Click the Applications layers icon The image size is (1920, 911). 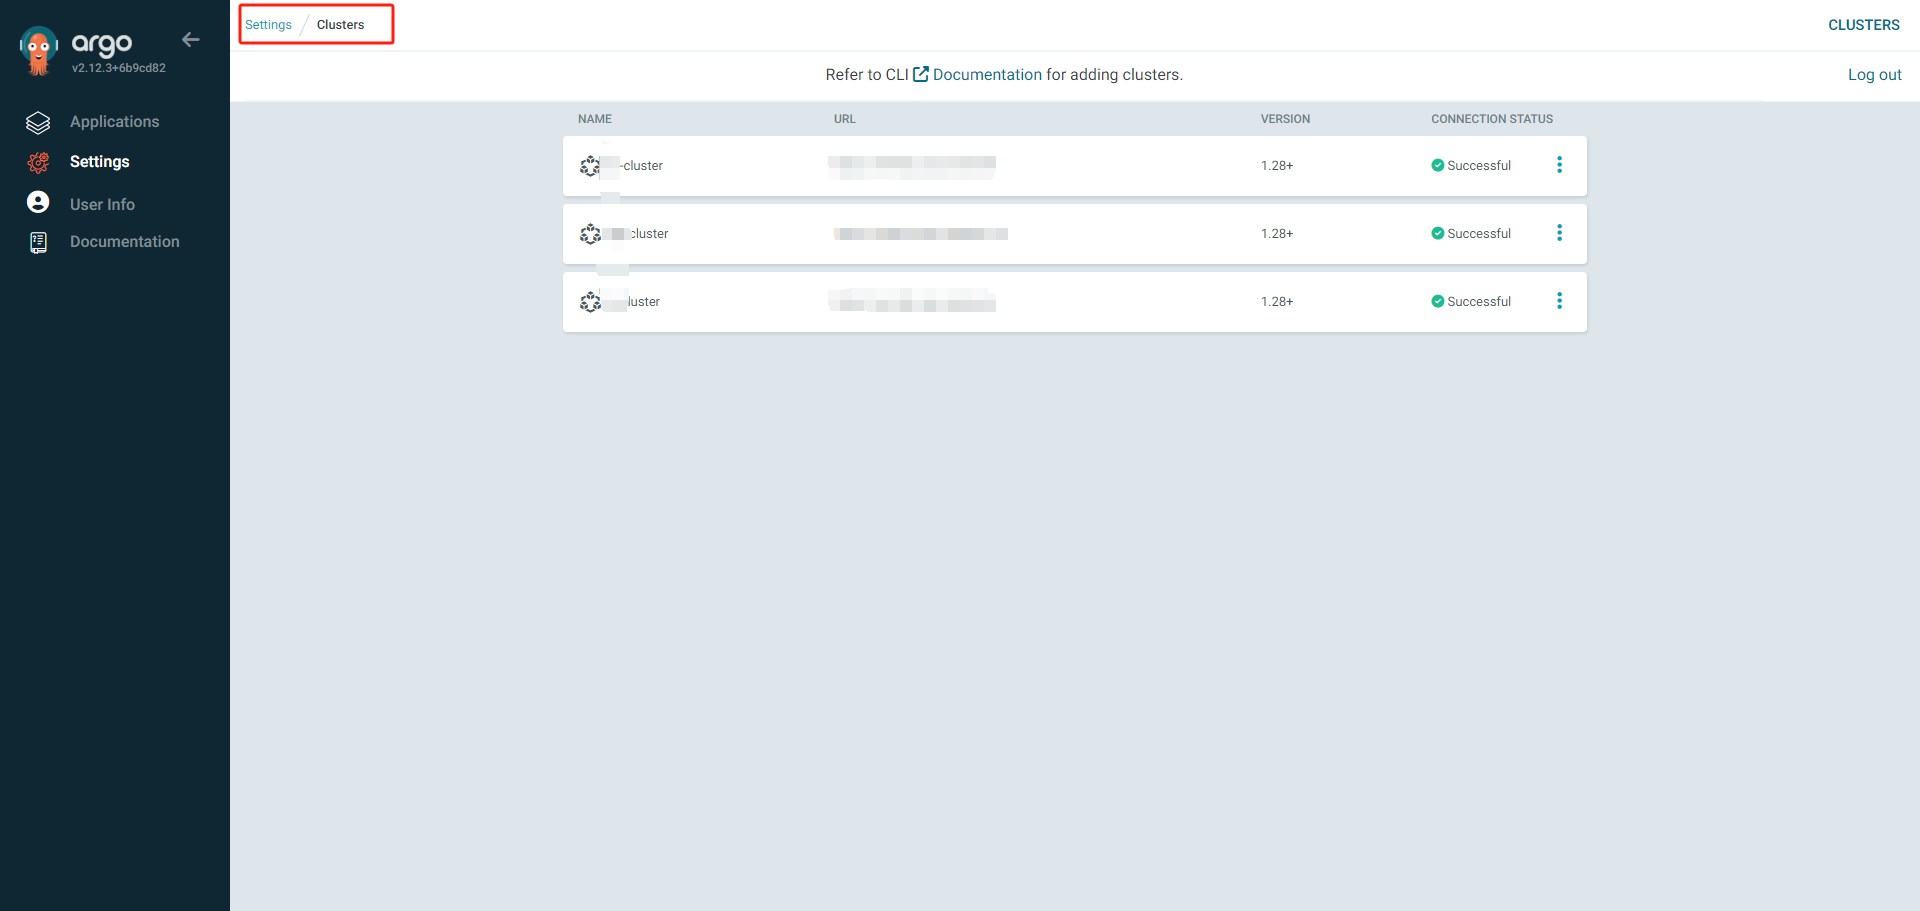click(38, 123)
